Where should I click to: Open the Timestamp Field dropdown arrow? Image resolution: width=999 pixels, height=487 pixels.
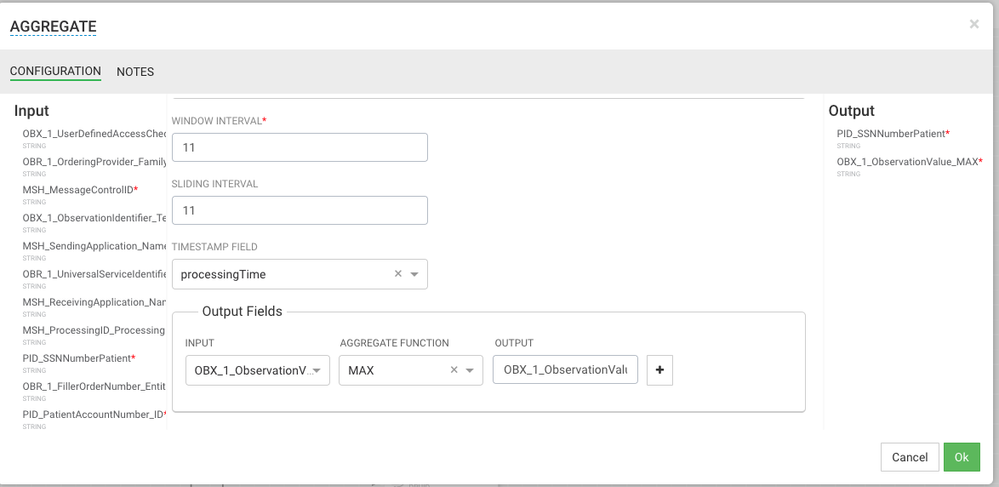coord(415,274)
